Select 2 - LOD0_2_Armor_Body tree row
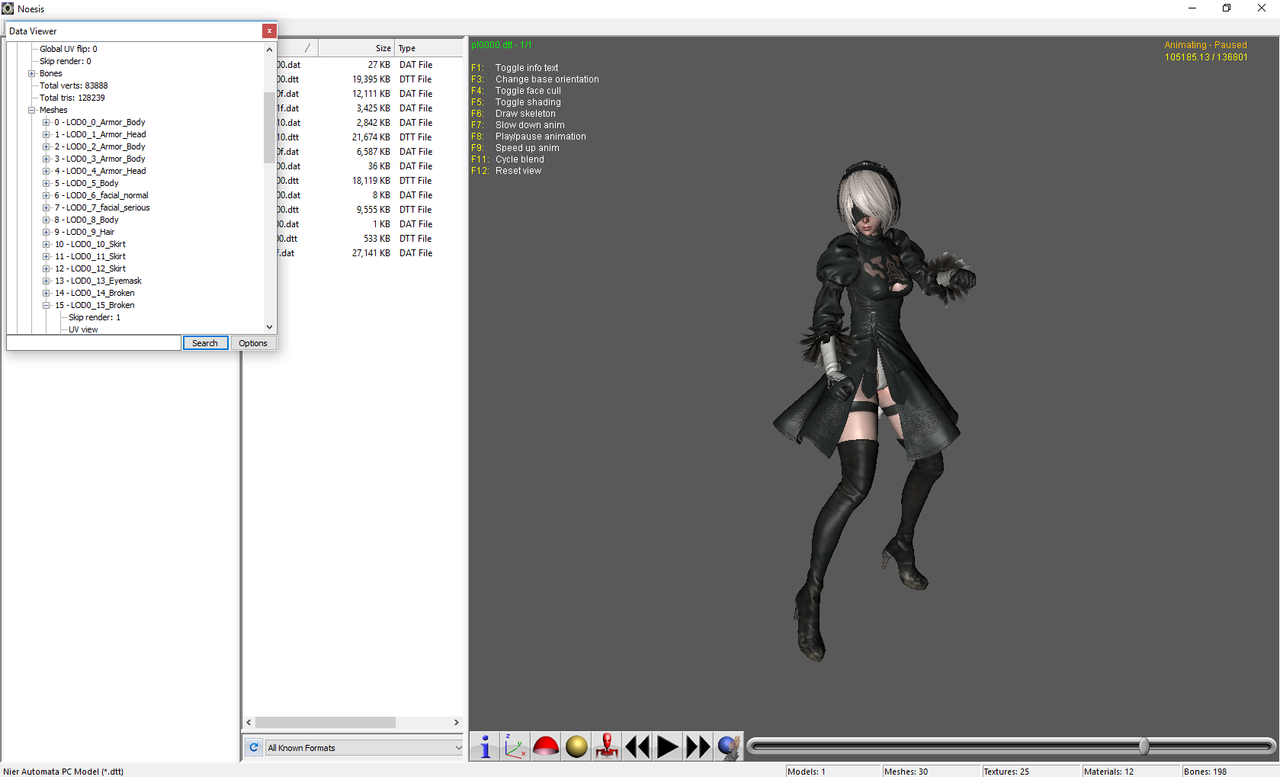Screen dimensions: 1280x777 100,147
